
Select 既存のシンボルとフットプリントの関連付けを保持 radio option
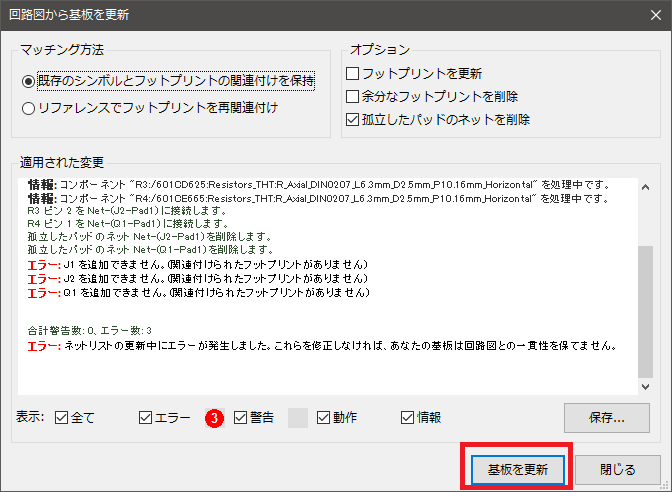(x=29, y=80)
